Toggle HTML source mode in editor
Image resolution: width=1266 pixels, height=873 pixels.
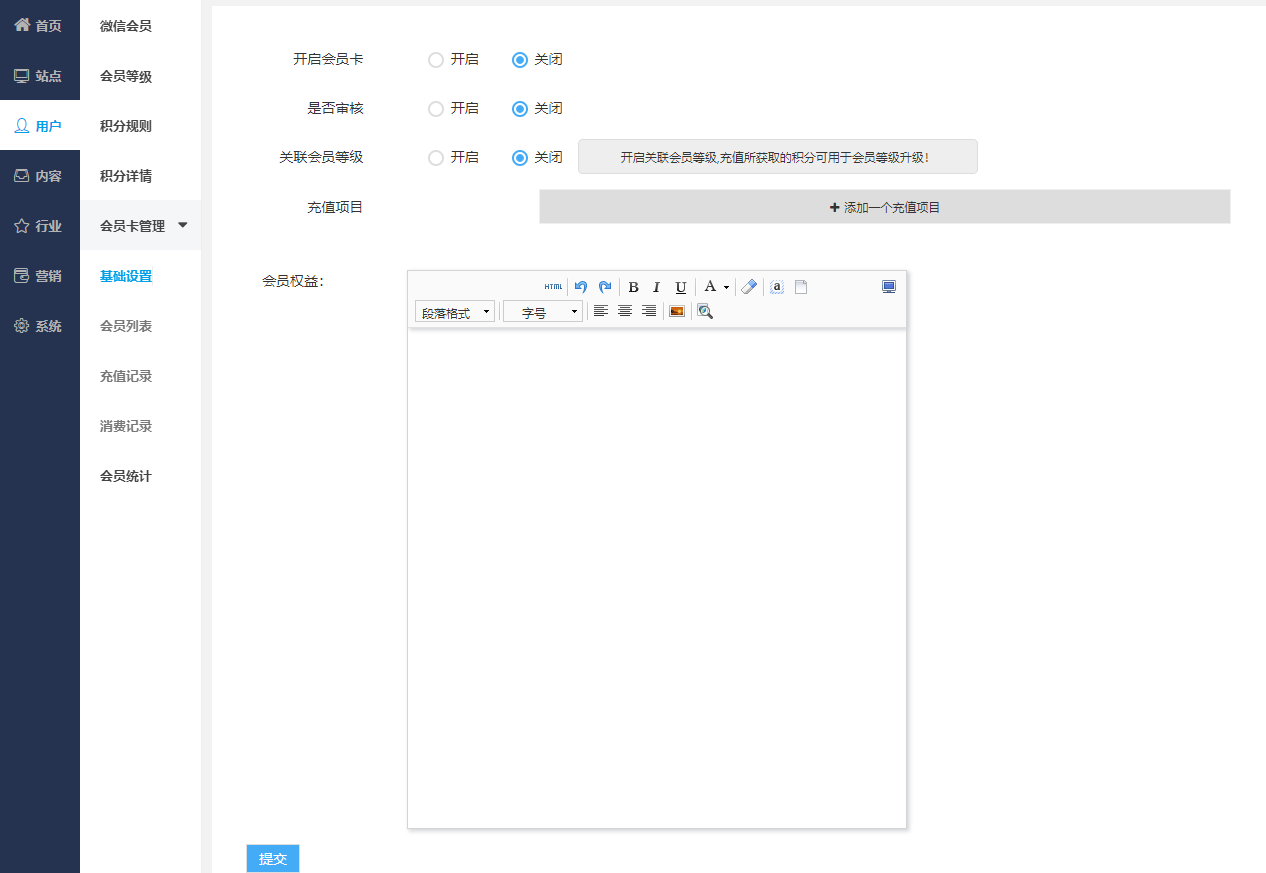(553, 287)
